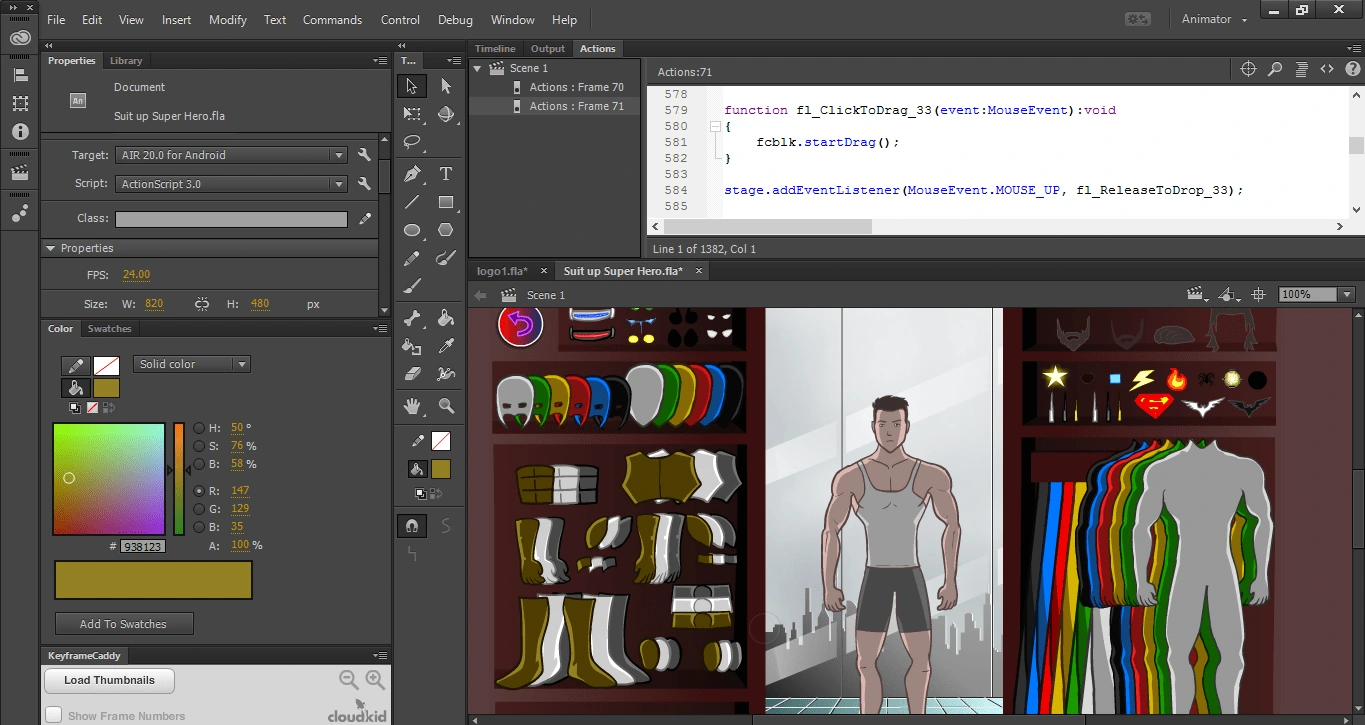Select the Brush tool
The width and height of the screenshot is (1365, 725).
(412, 286)
